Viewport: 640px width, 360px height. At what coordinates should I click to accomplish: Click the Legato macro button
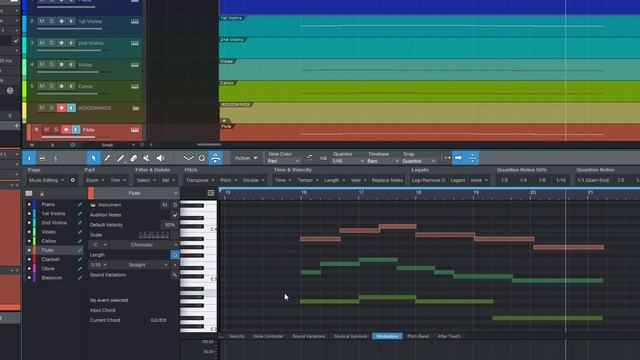458,180
